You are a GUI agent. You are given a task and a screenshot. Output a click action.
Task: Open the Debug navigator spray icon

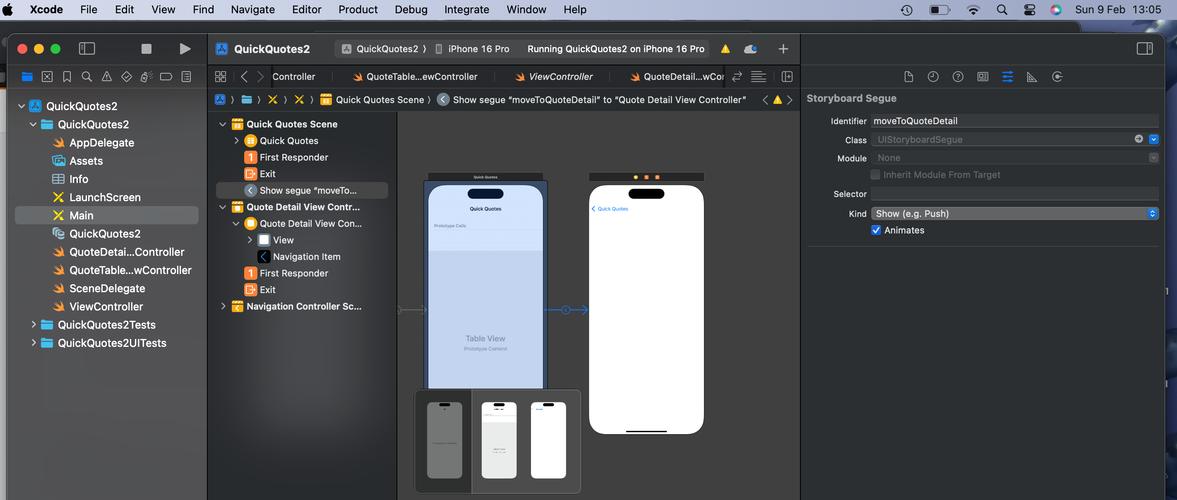[x=146, y=77]
